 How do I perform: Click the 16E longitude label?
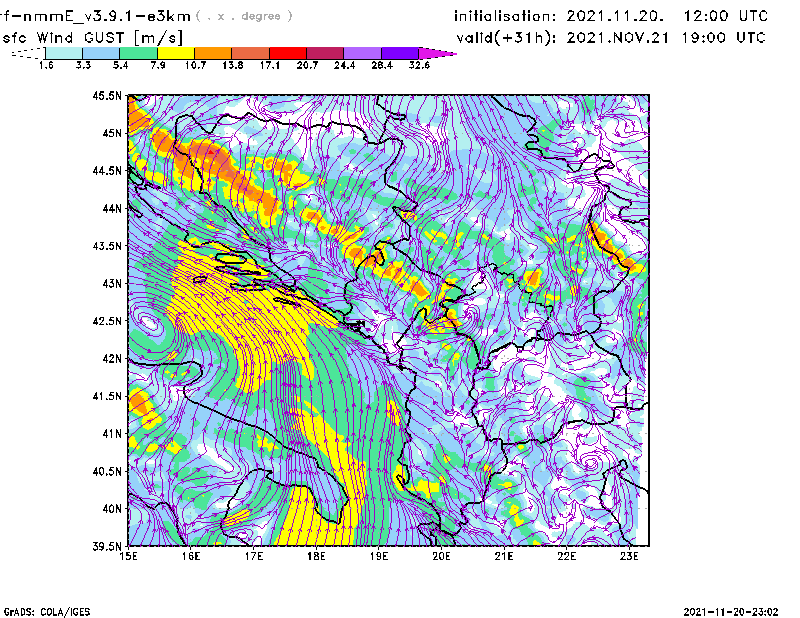tap(191, 556)
